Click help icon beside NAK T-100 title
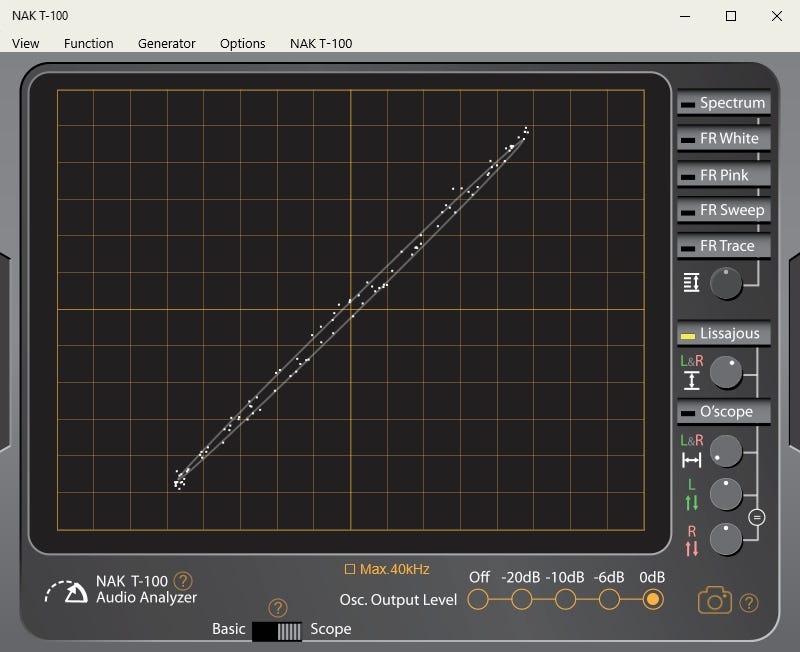 pyautogui.click(x=183, y=581)
